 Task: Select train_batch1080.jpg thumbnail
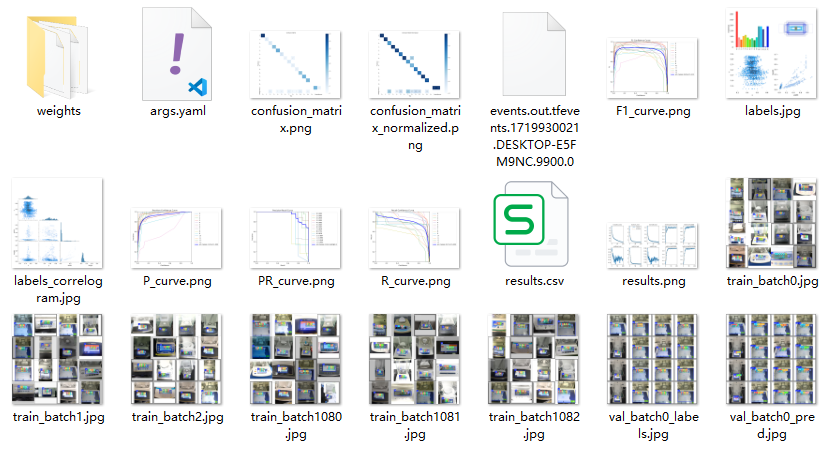pos(295,359)
